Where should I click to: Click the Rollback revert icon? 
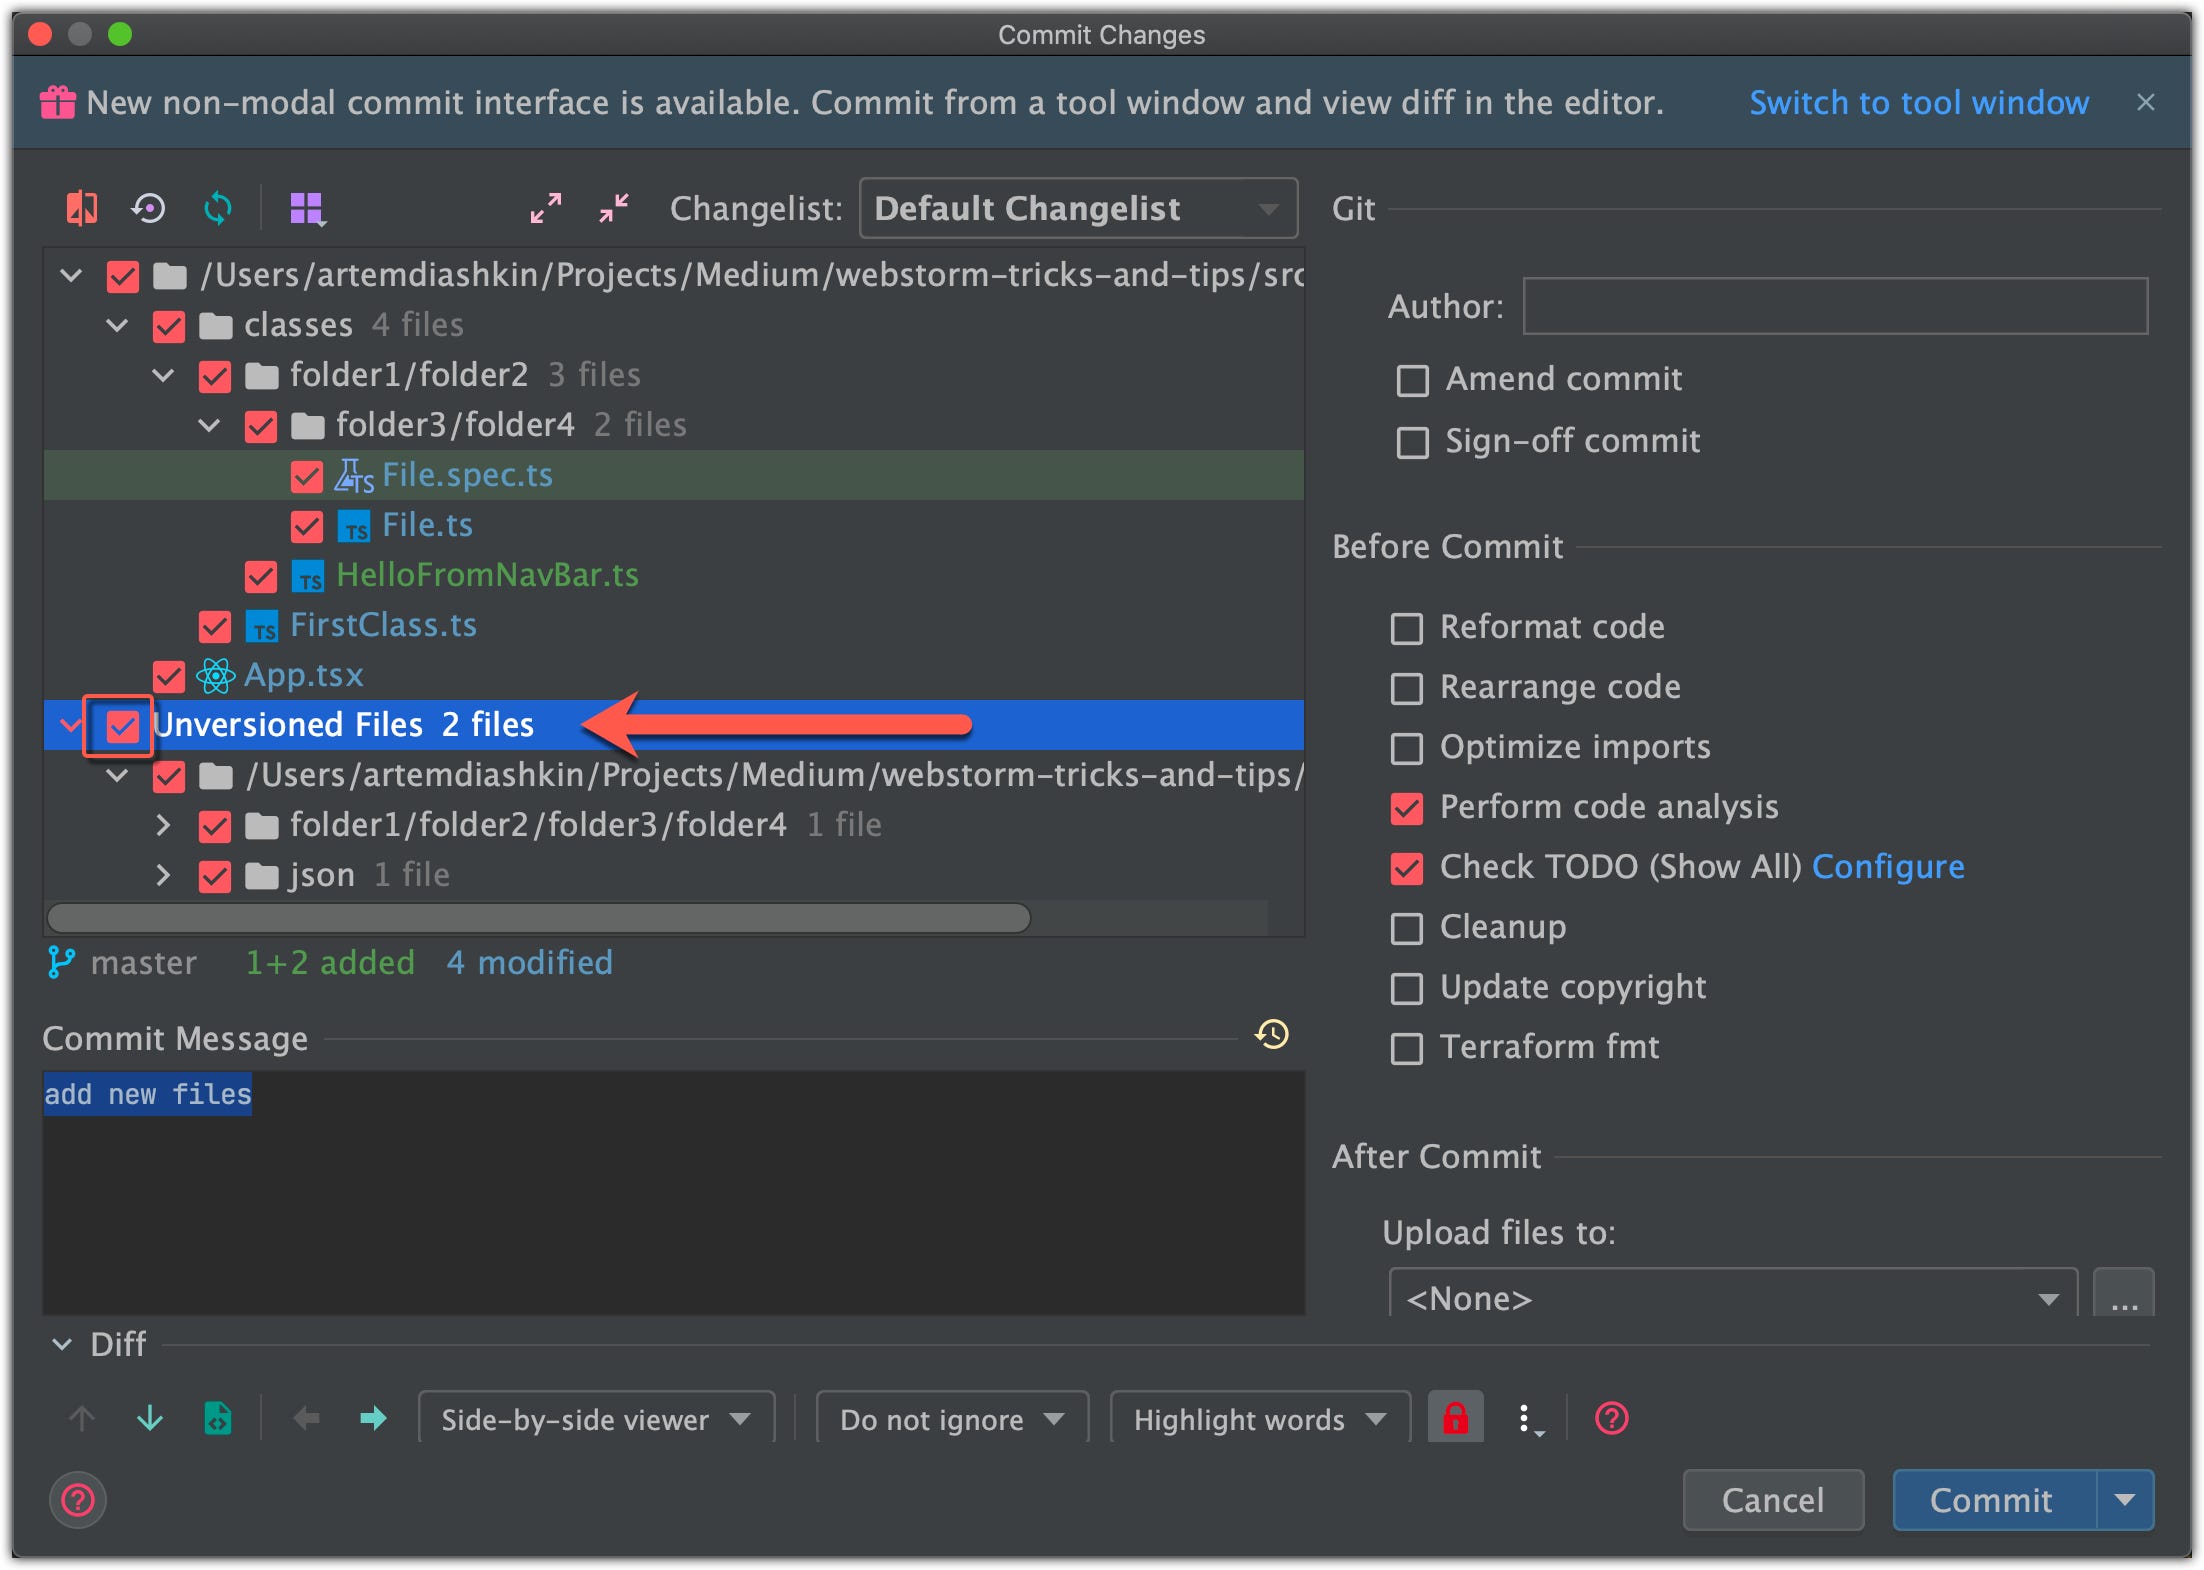point(149,208)
